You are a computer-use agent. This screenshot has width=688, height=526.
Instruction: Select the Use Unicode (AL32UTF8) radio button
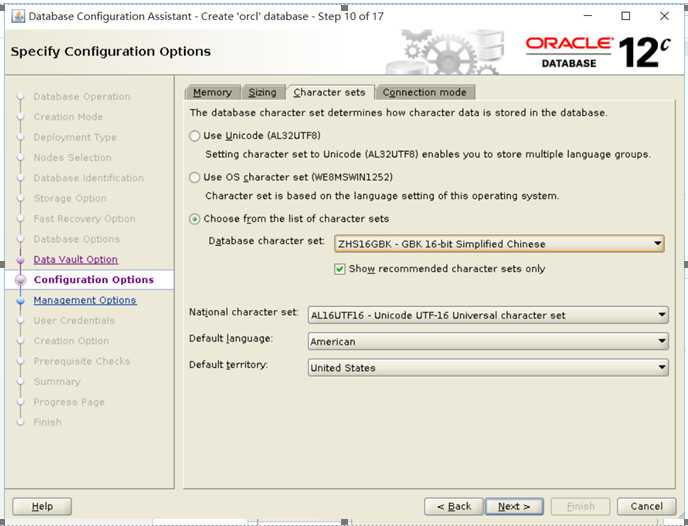(194, 136)
